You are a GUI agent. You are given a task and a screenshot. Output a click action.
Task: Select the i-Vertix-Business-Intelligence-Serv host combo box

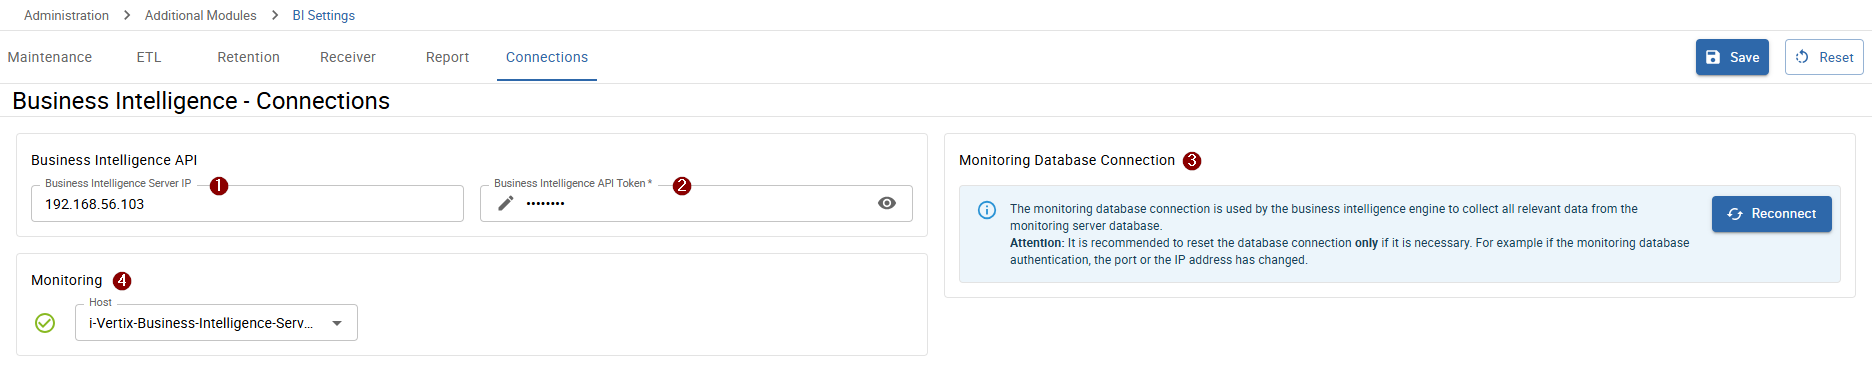(216, 323)
